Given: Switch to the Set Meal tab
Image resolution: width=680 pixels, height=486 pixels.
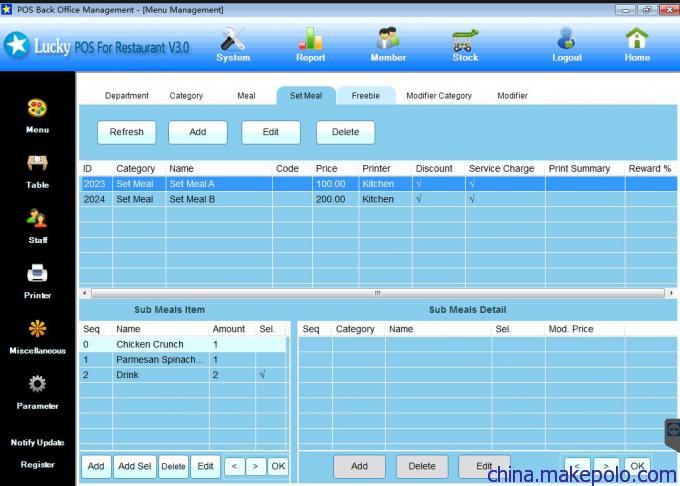Looking at the screenshot, I should tap(306, 96).
